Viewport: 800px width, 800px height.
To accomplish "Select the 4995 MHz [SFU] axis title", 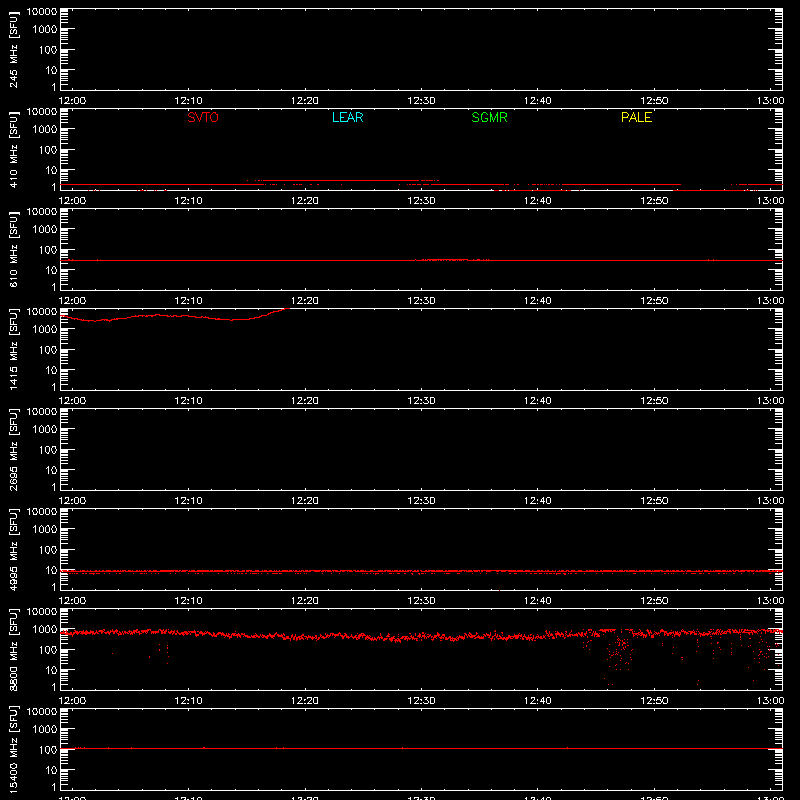I will [13, 550].
